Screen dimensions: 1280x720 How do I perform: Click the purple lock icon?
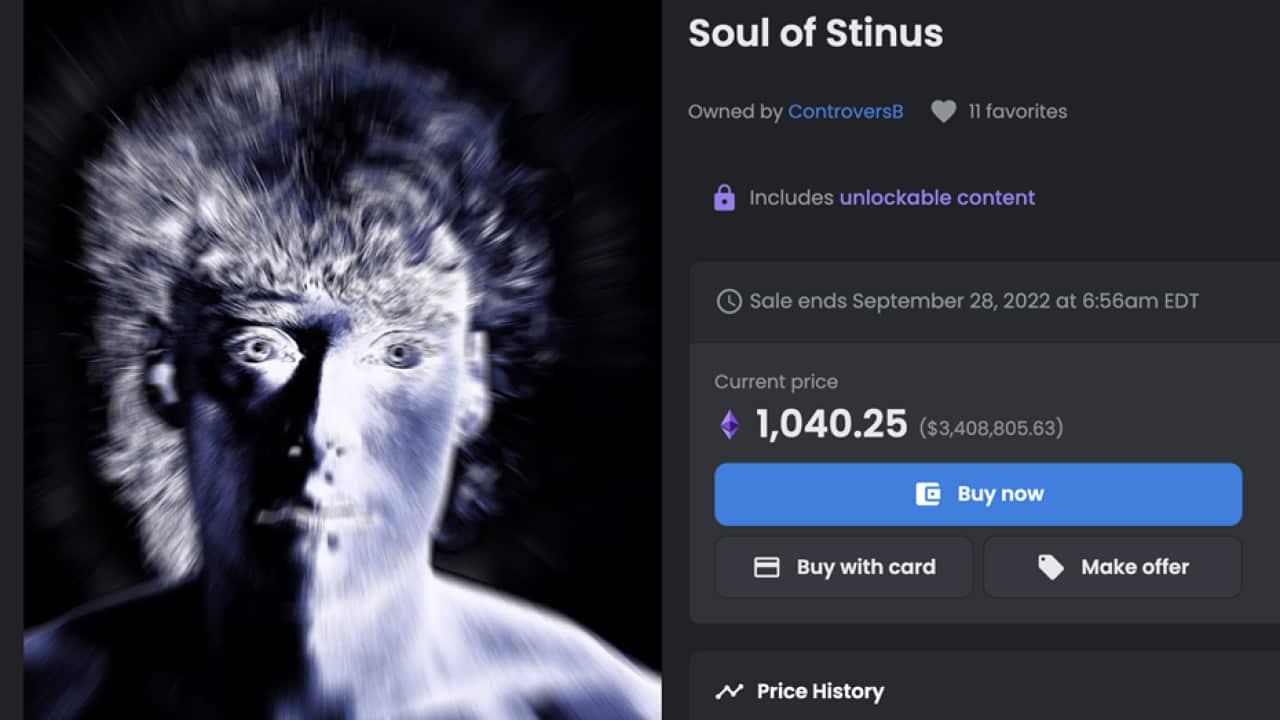point(724,198)
